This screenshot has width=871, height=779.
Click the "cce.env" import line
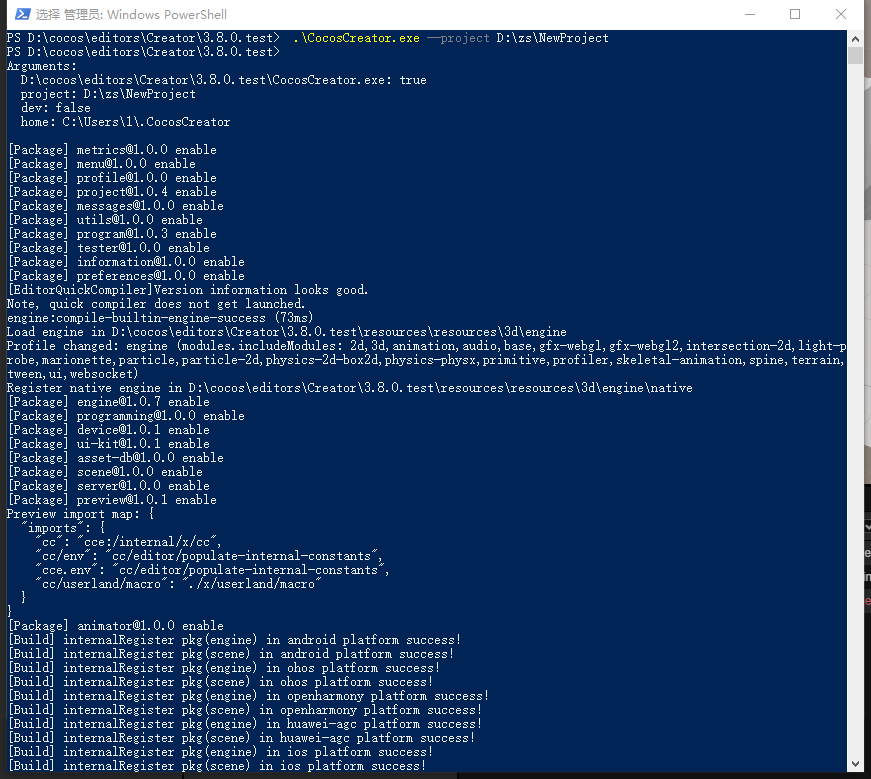[x=212, y=570]
